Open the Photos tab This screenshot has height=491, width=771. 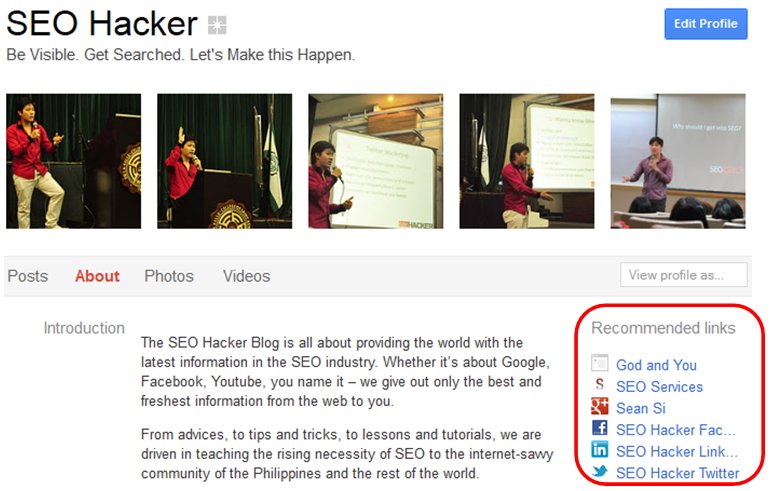coord(169,276)
